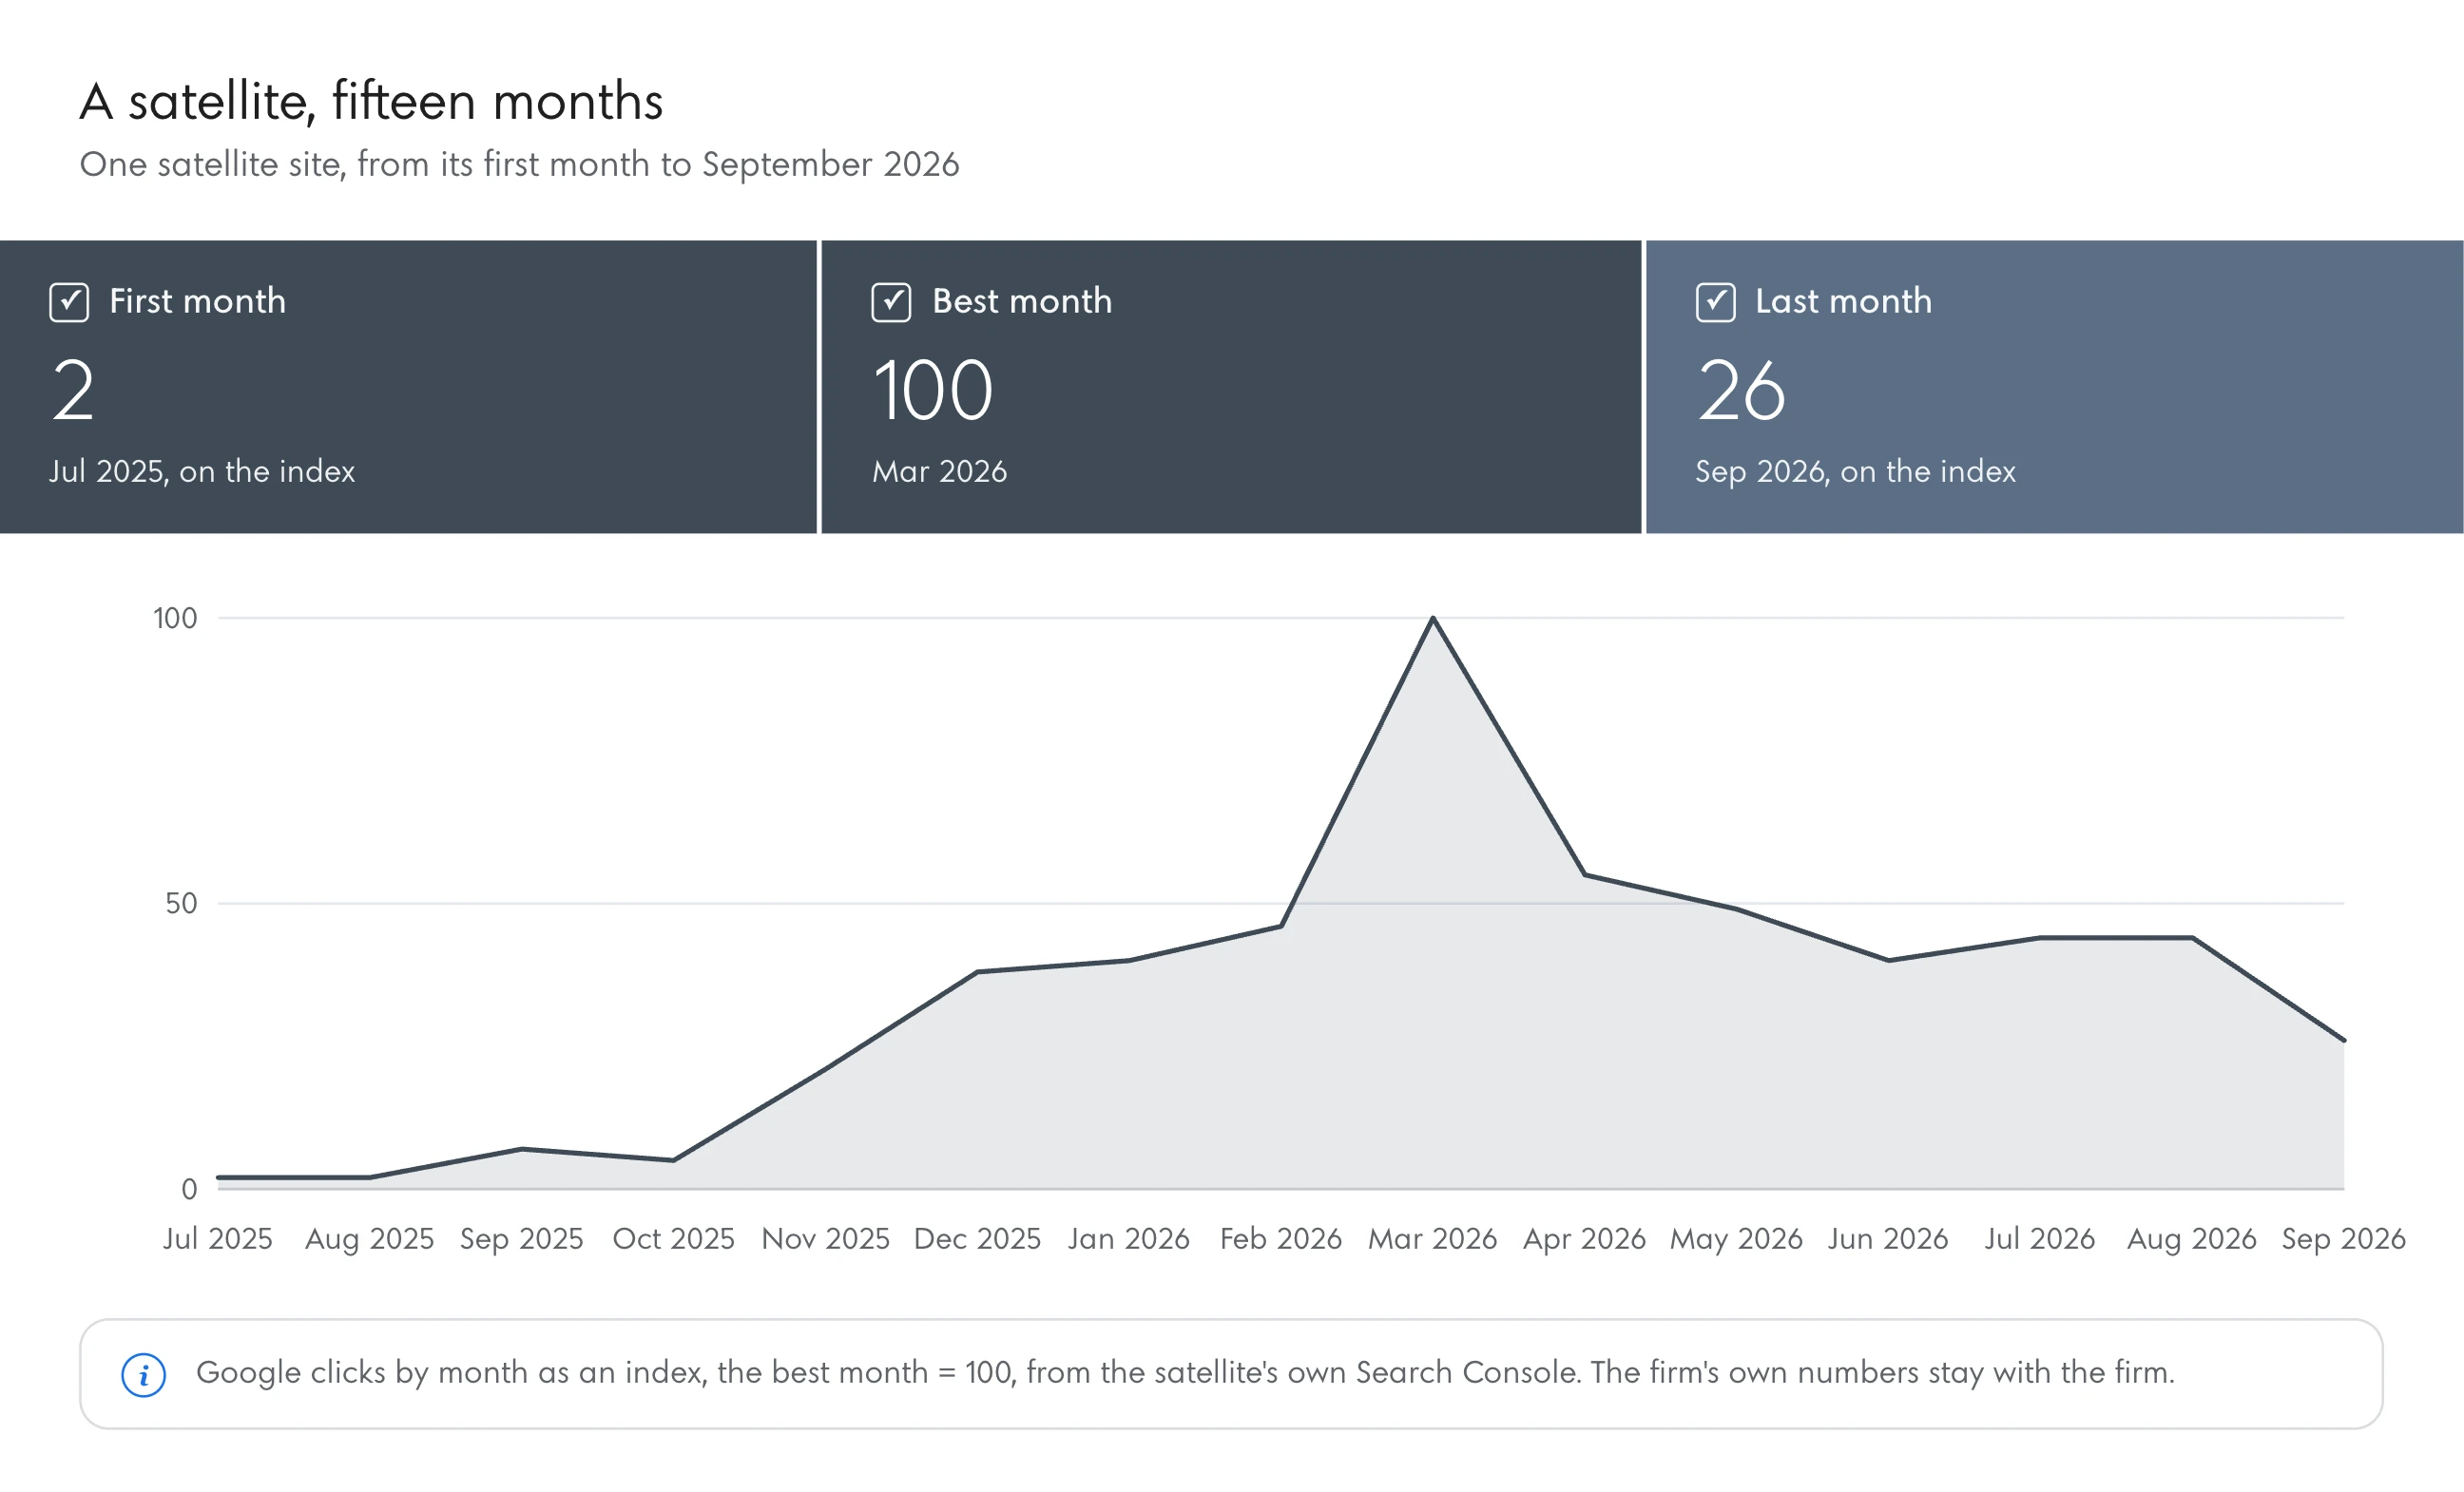Click the 100 y-axis label

pyautogui.click(x=175, y=618)
